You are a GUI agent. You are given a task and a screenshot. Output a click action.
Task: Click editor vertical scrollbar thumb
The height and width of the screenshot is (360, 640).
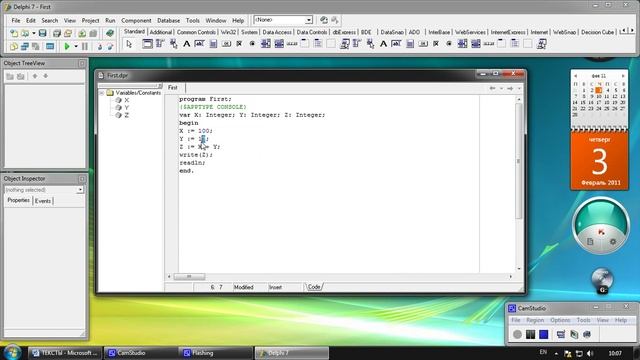519,161
